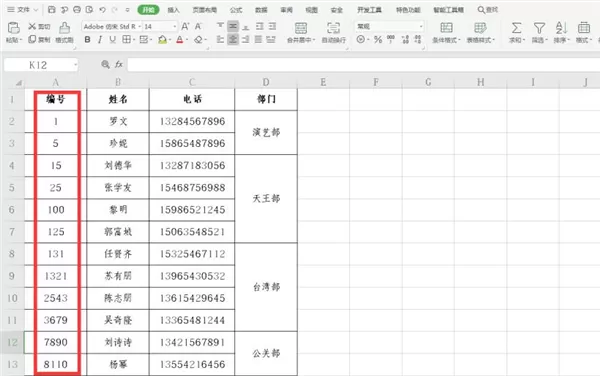Screen dimensions: 600x376
Task: Click the AutoSum sigma icon
Action: [x=517, y=28]
